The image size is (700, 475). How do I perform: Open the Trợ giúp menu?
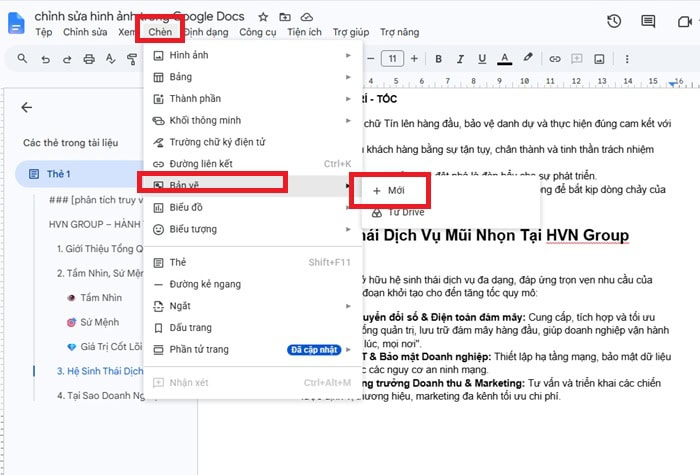click(x=351, y=32)
